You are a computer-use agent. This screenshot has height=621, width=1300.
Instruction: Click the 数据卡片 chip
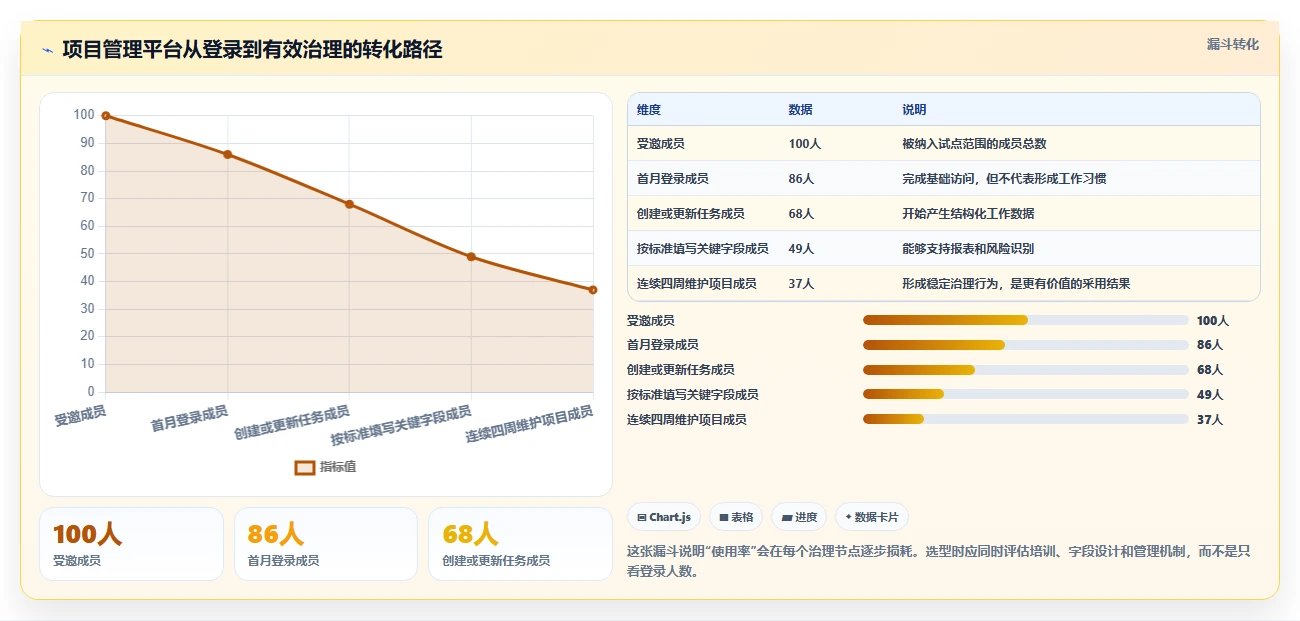[871, 517]
